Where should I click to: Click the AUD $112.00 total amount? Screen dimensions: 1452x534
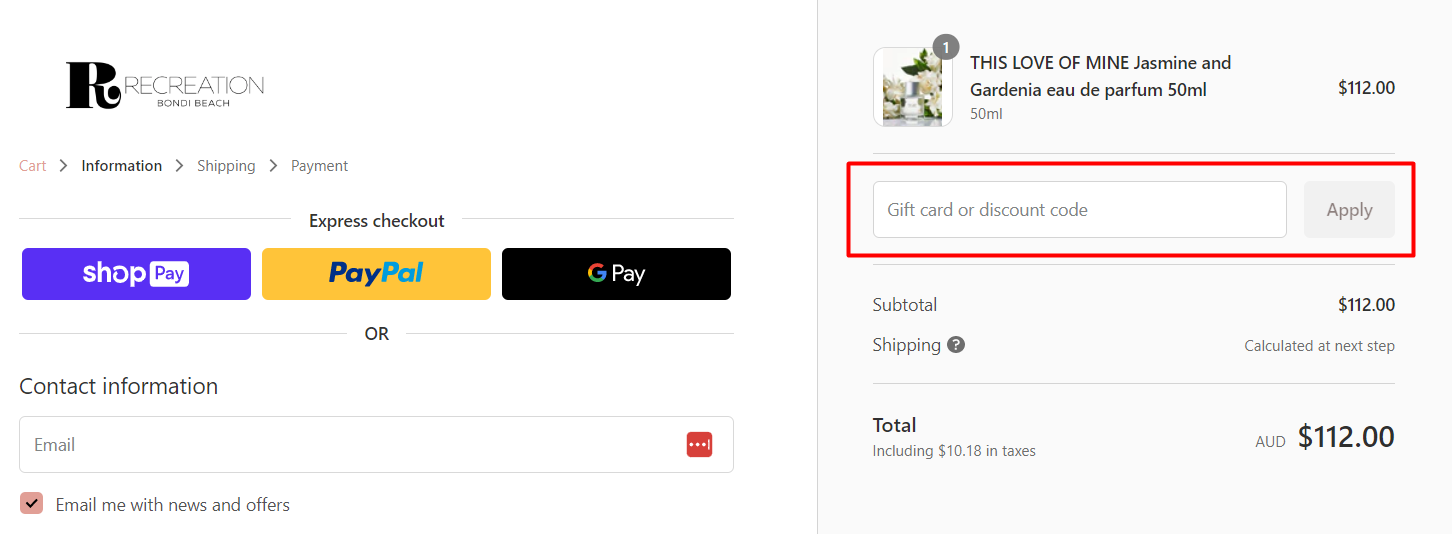pyautogui.click(x=1345, y=437)
